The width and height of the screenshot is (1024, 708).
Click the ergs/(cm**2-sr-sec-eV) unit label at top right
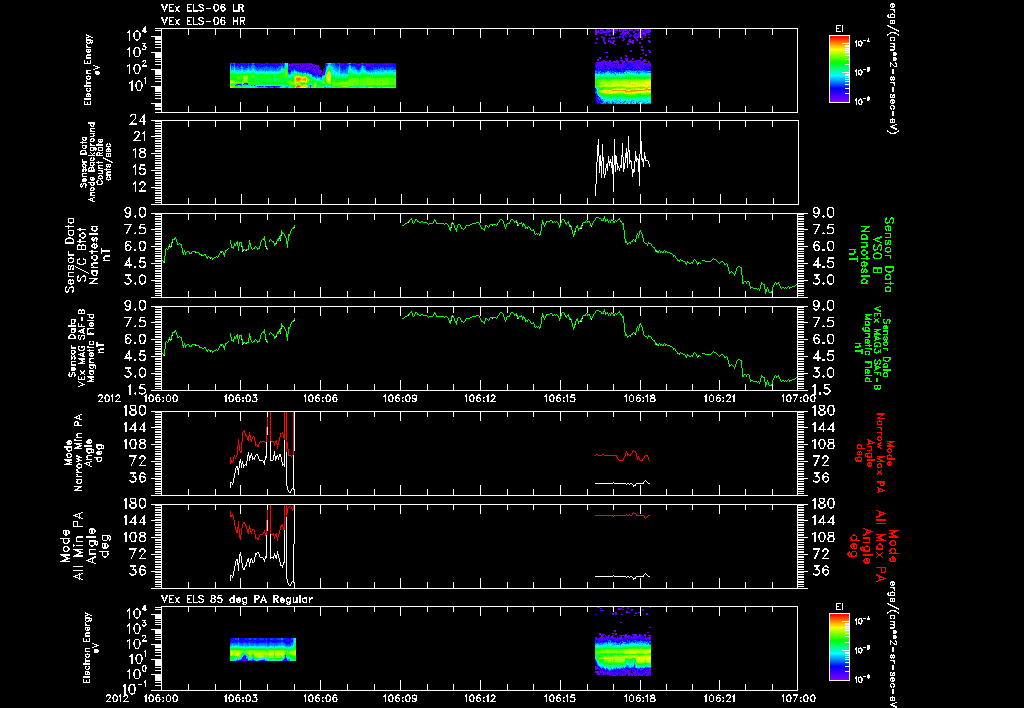tap(891, 68)
